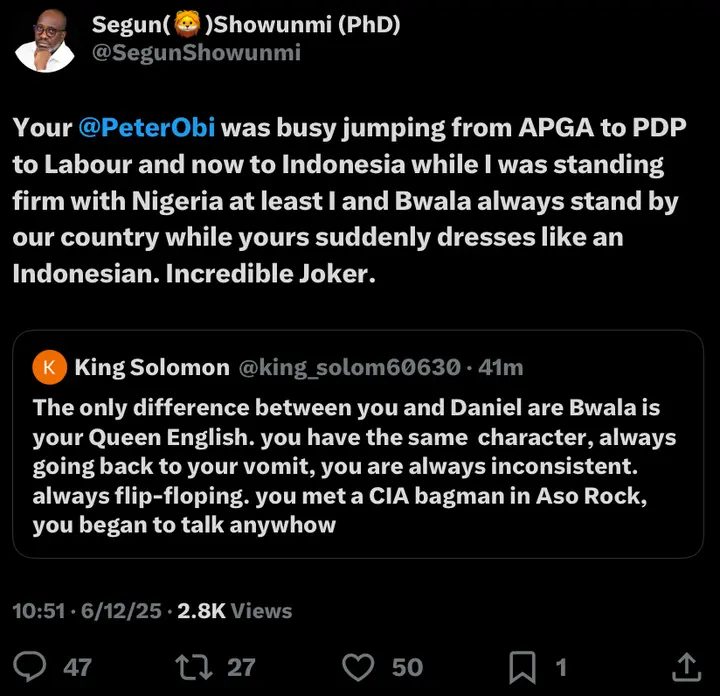This screenshot has height=696, width=720.
Task: Click the 27 reposts count
Action: point(241,667)
